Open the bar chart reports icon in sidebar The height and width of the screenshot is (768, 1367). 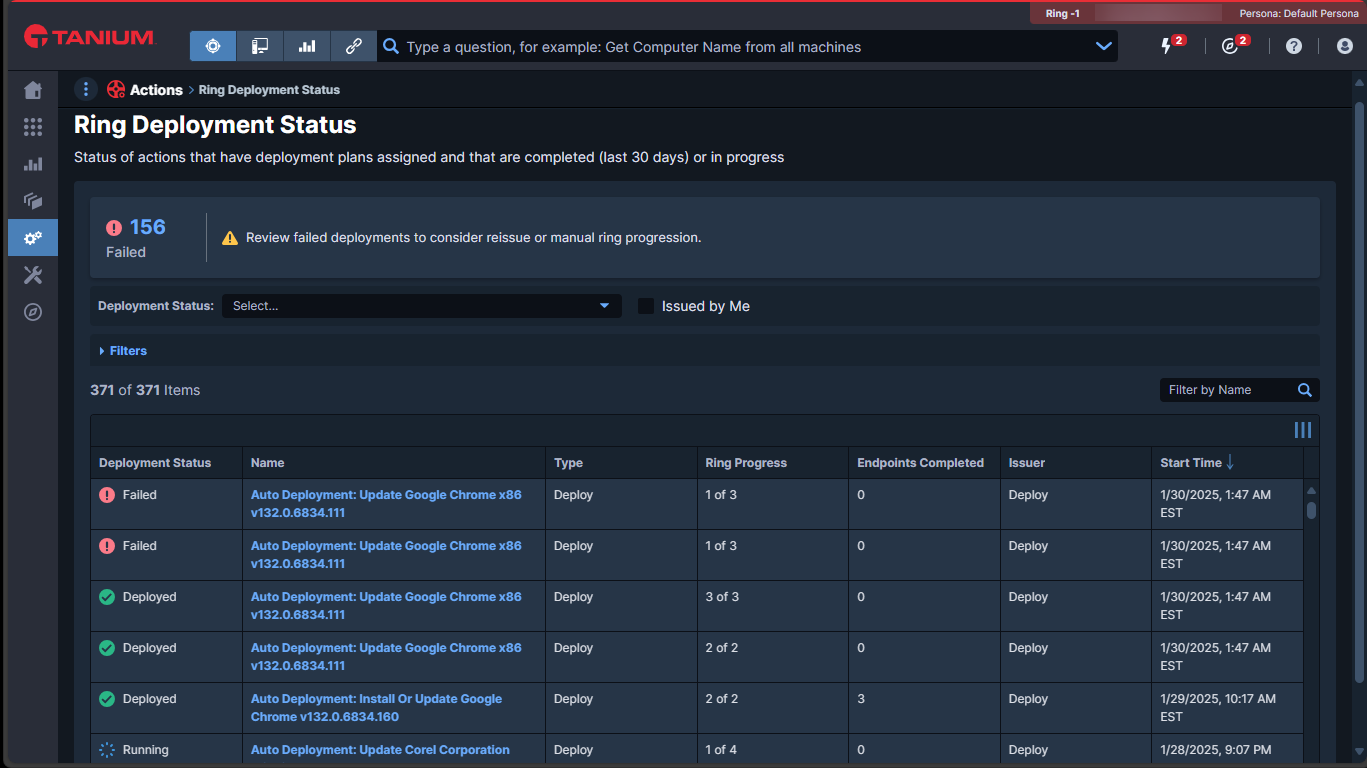click(x=33, y=164)
